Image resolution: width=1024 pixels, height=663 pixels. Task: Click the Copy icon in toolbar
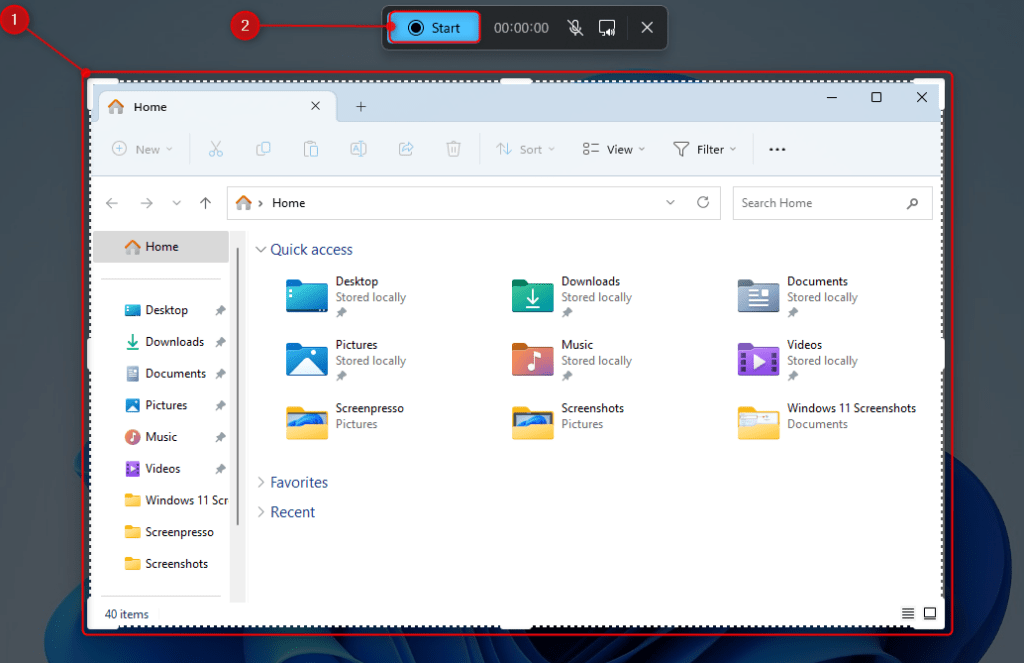[x=263, y=149]
